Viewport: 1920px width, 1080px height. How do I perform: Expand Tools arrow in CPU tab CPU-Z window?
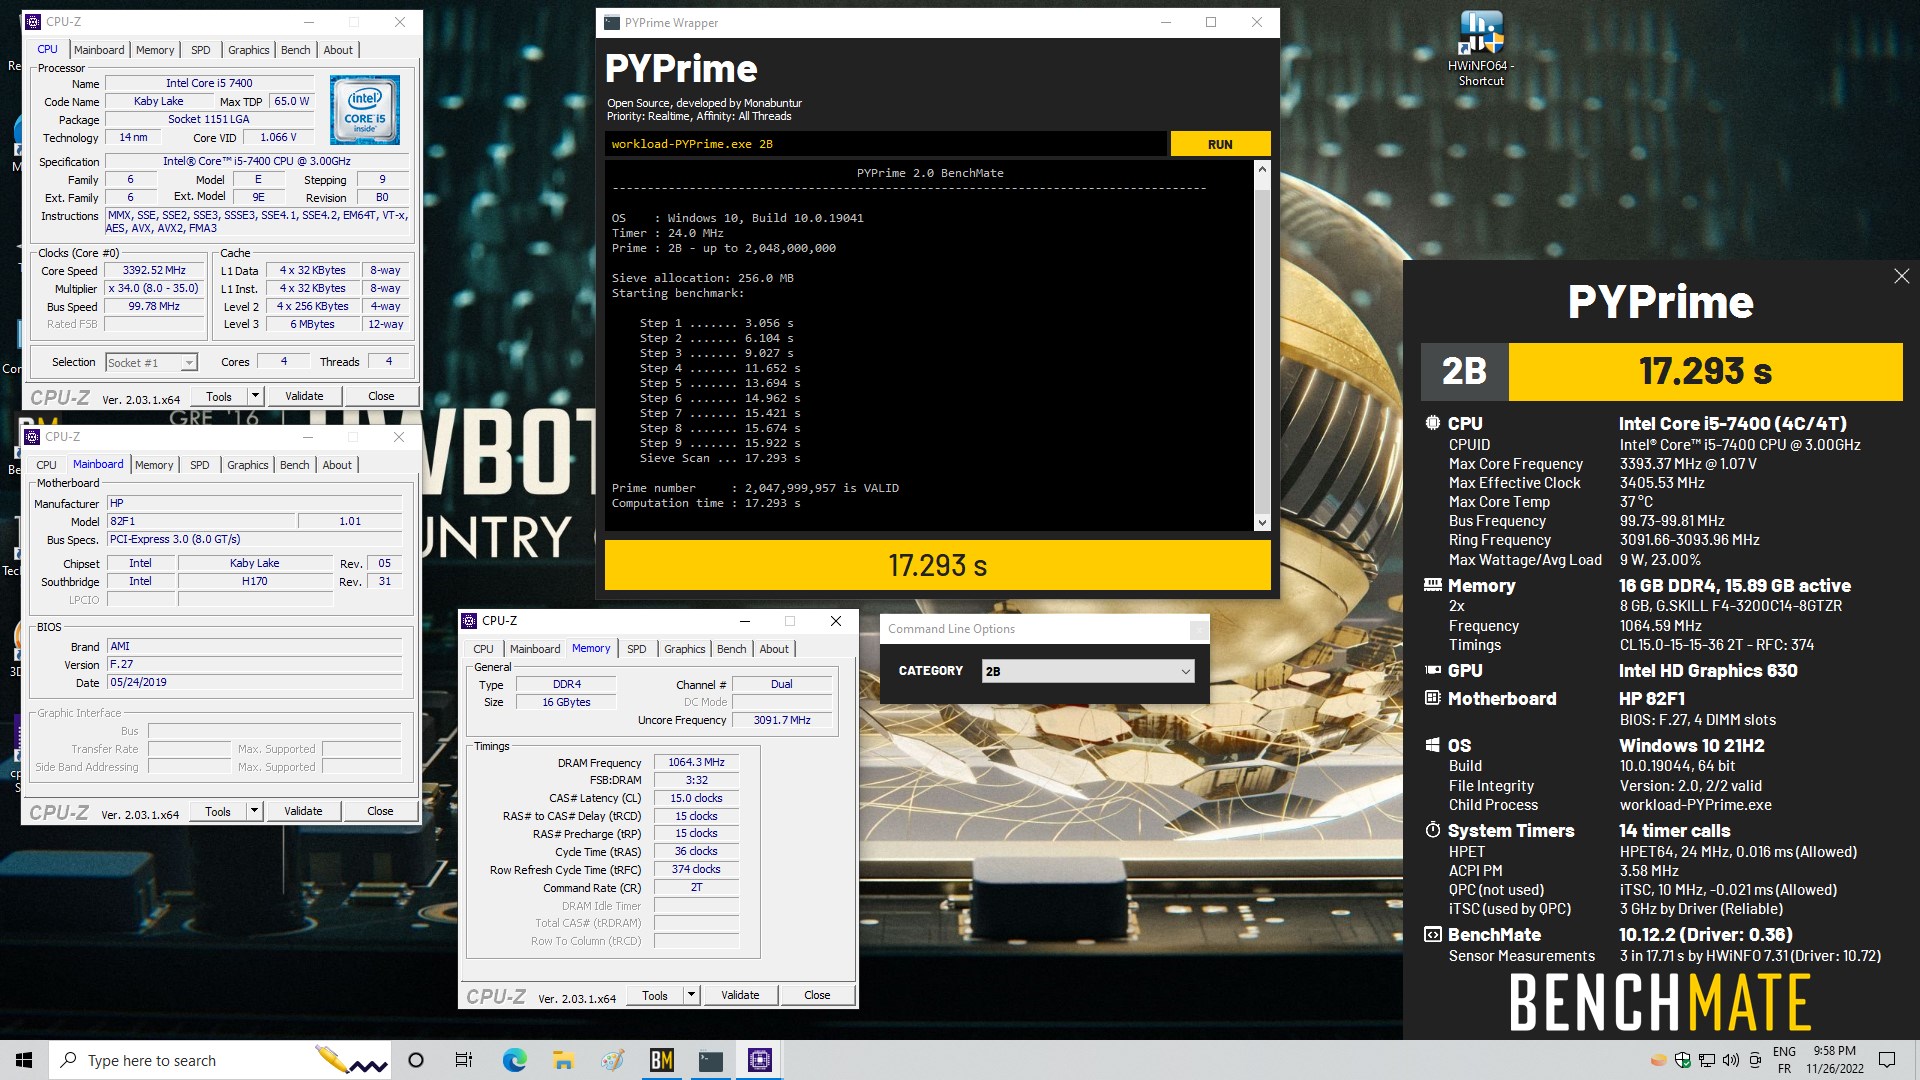[255, 396]
